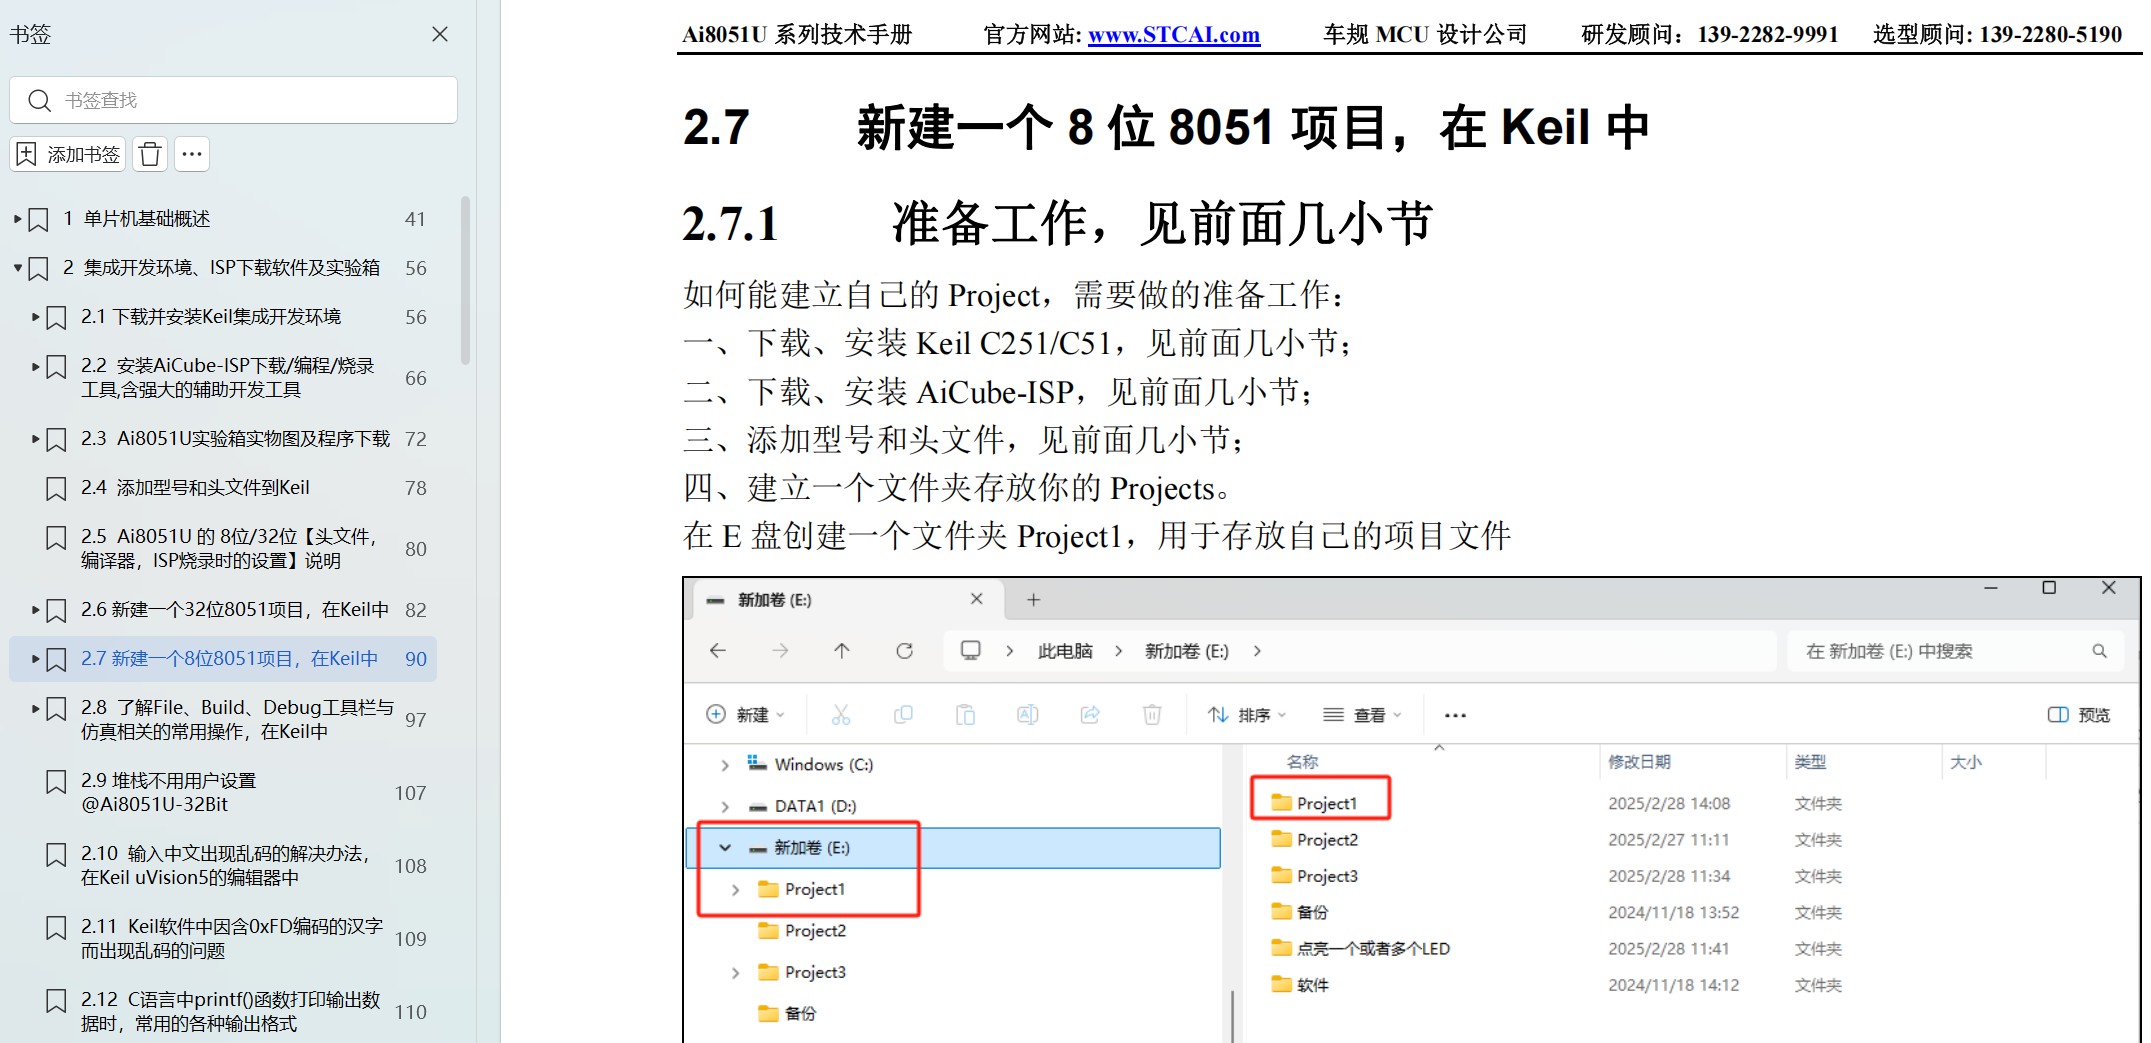Click Refresh icon in pictured Explorer window

pos(904,651)
